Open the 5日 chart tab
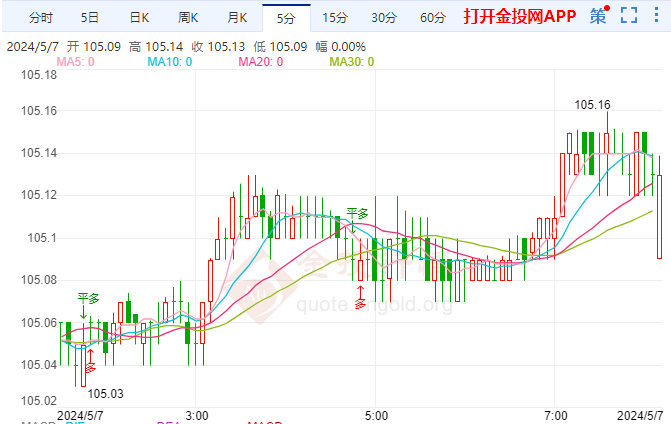This screenshot has width=671, height=424. 89,18
